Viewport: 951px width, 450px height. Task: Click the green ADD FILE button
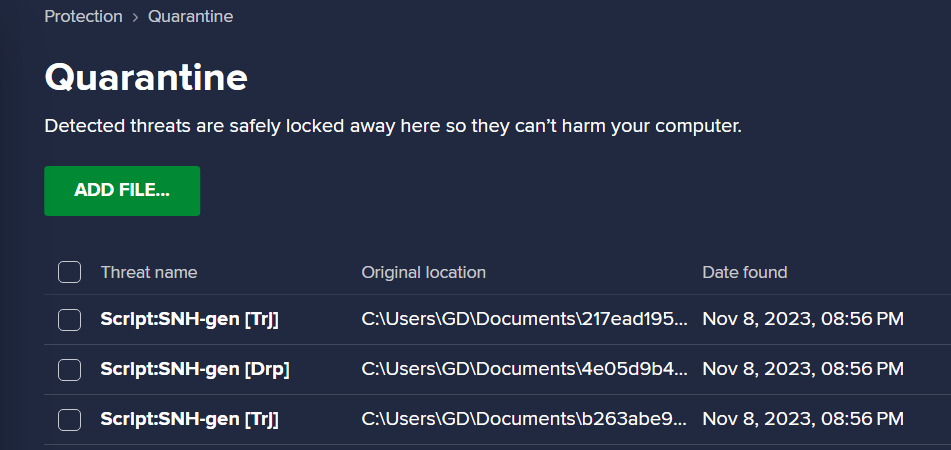(x=122, y=190)
